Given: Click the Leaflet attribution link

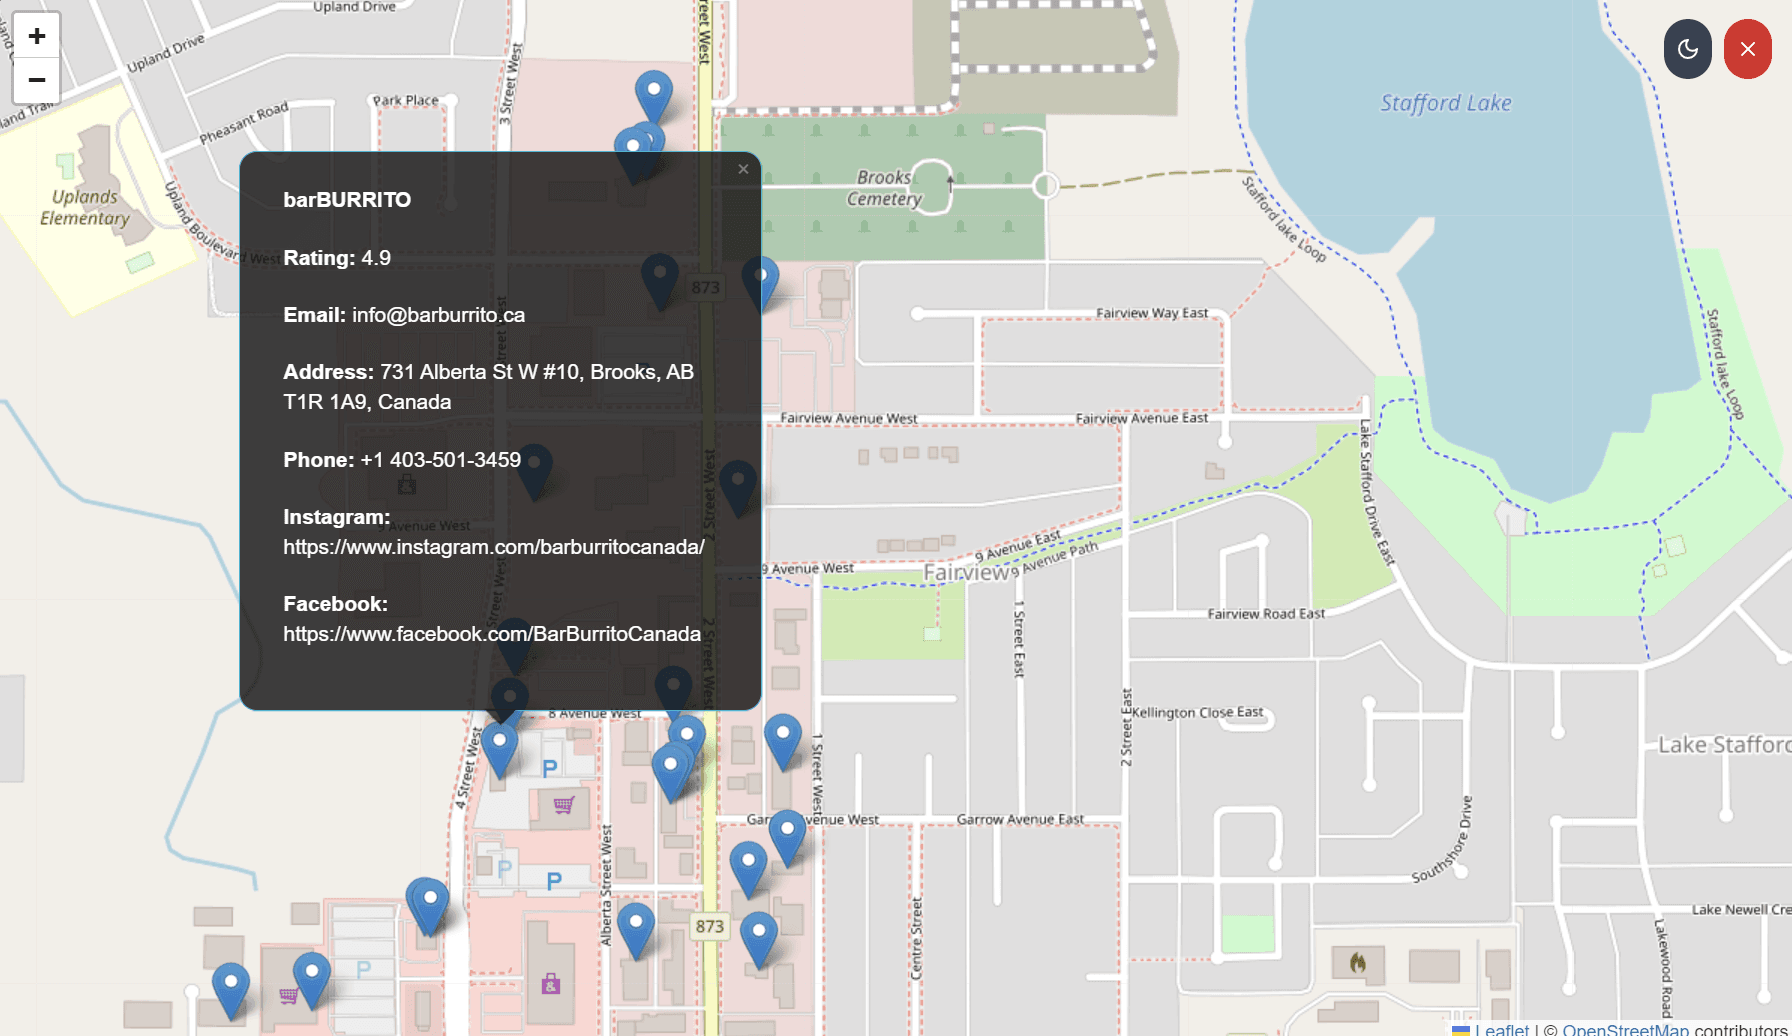Looking at the screenshot, I should pyautogui.click(x=1502, y=1029).
